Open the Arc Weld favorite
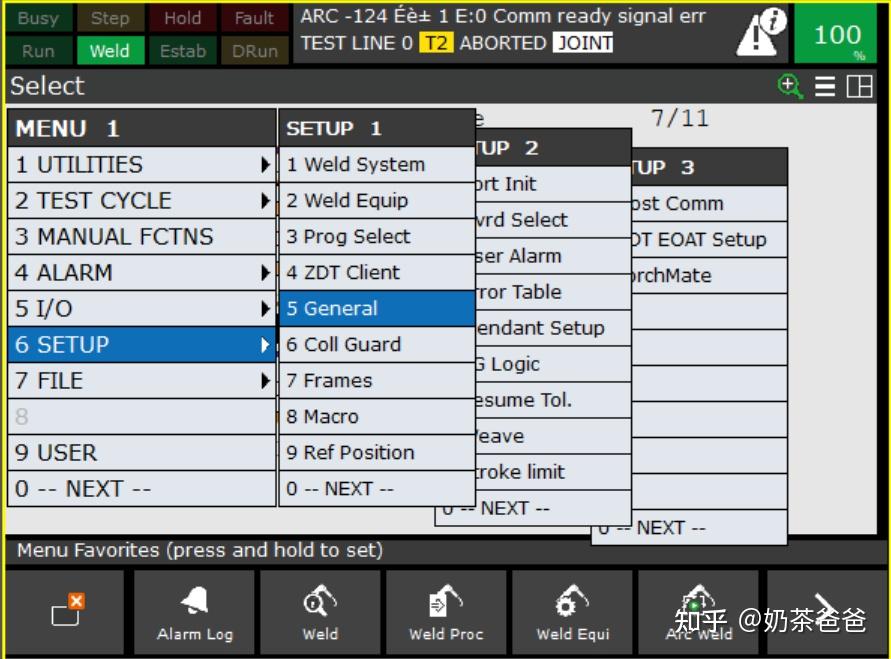 [698, 612]
